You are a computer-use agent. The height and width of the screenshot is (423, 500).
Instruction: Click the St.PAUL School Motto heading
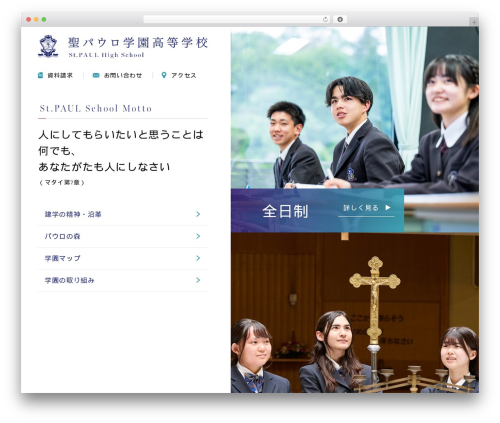click(96, 108)
